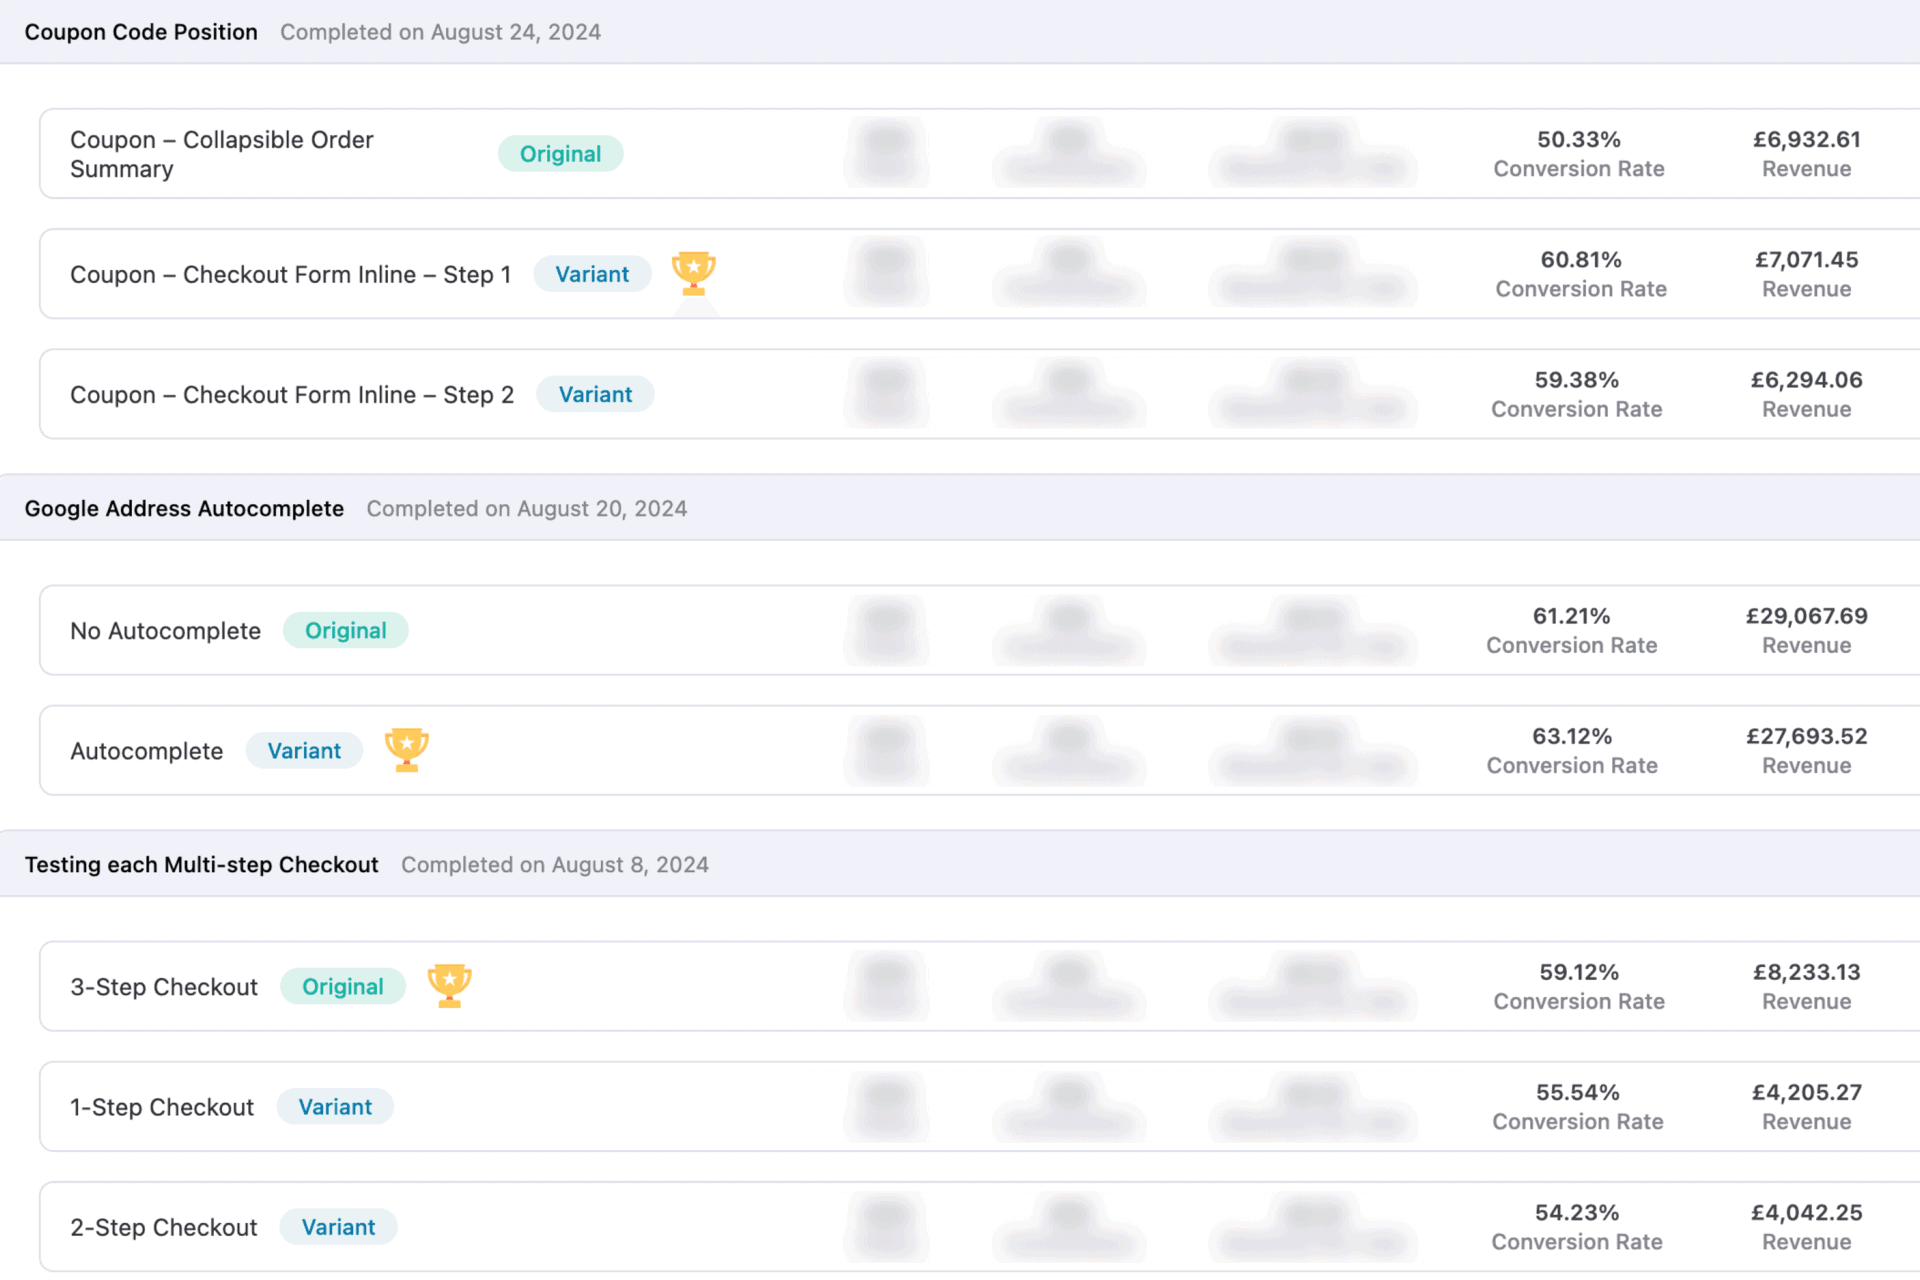Click the 54.23% Conversion Rate value

[x=1577, y=1212]
